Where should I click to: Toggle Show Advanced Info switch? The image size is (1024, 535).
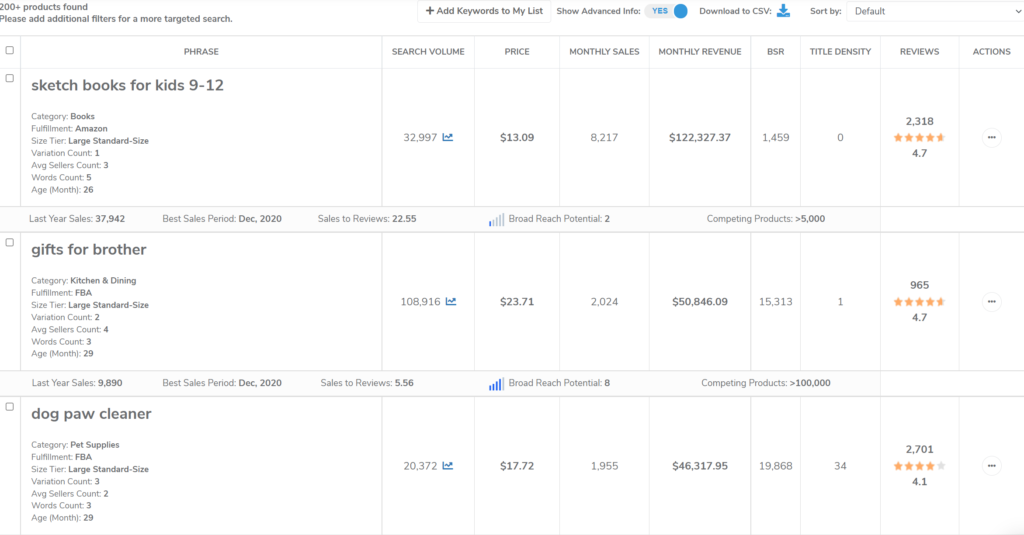(667, 11)
